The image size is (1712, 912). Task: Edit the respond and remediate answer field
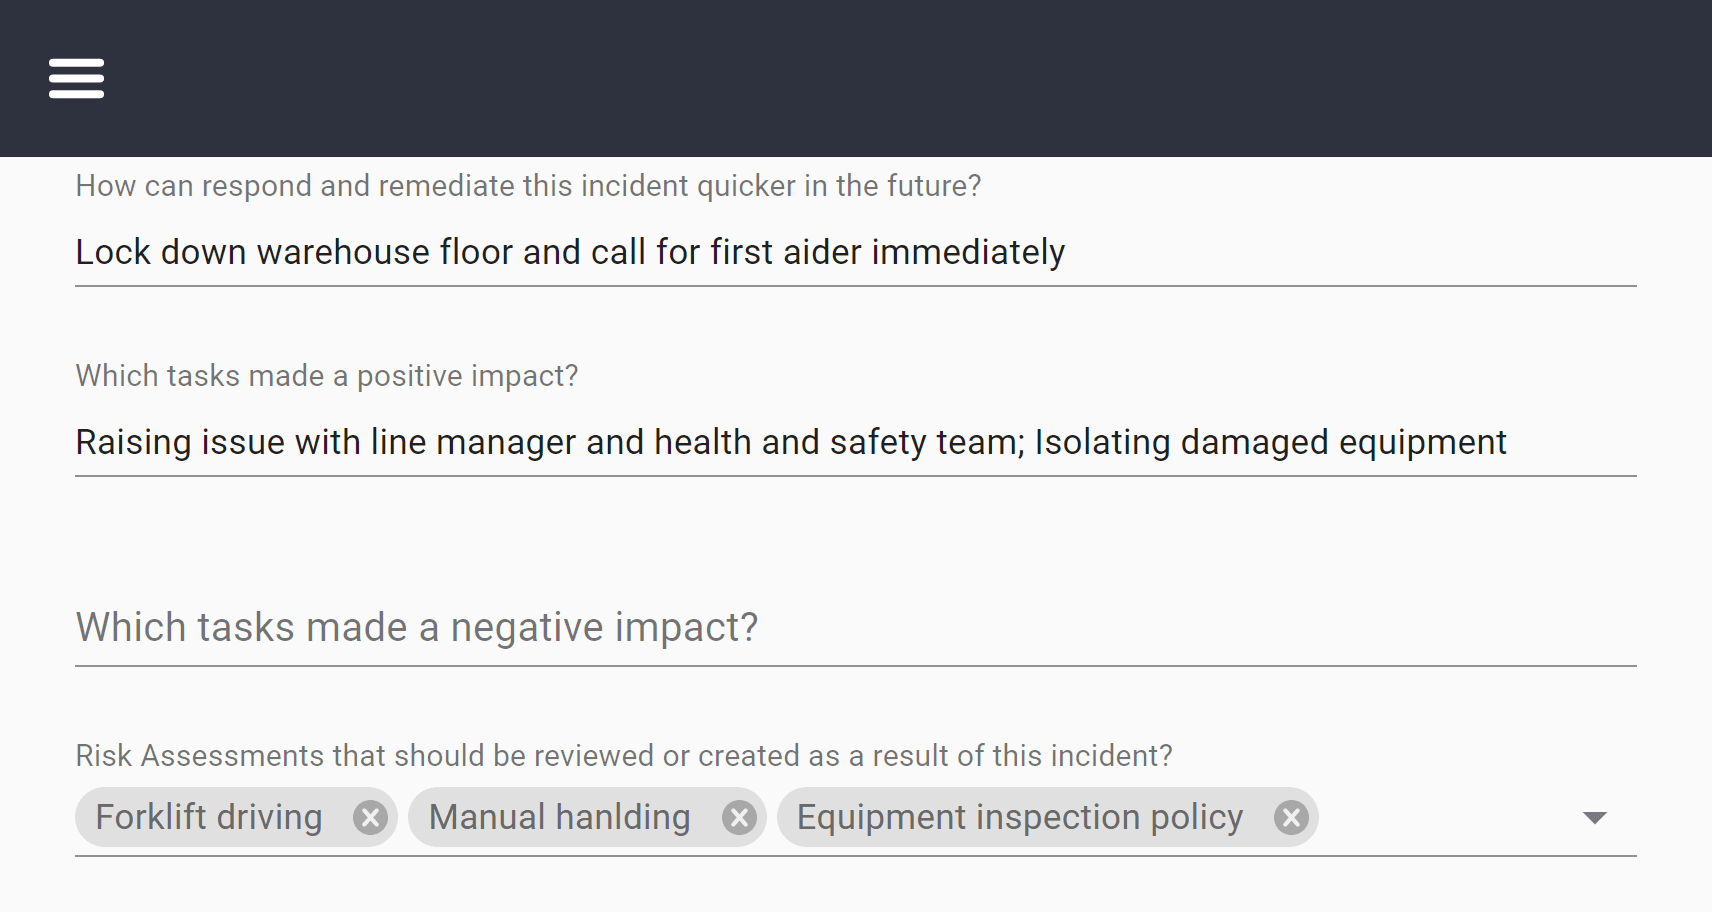point(856,252)
